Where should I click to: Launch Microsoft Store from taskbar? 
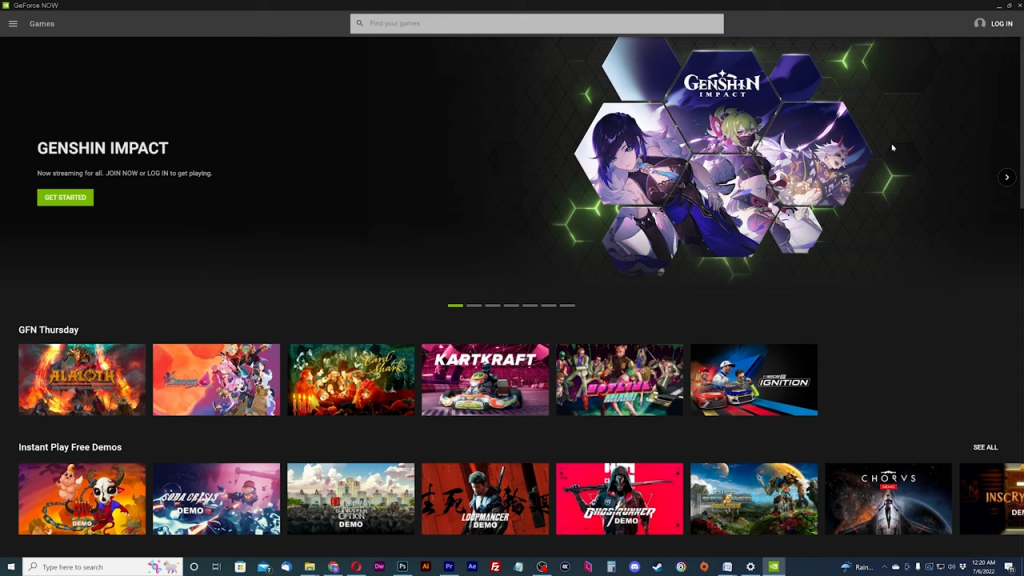coord(240,567)
